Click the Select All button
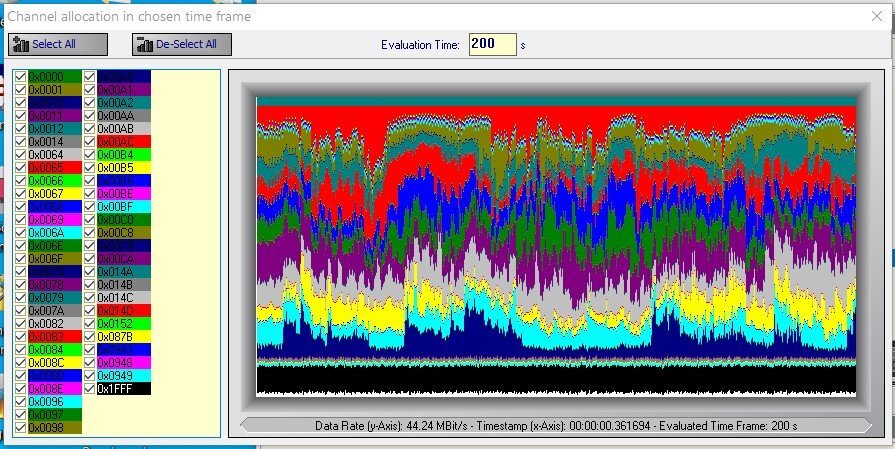The height and width of the screenshot is (449, 895). pyautogui.click(x=57, y=44)
